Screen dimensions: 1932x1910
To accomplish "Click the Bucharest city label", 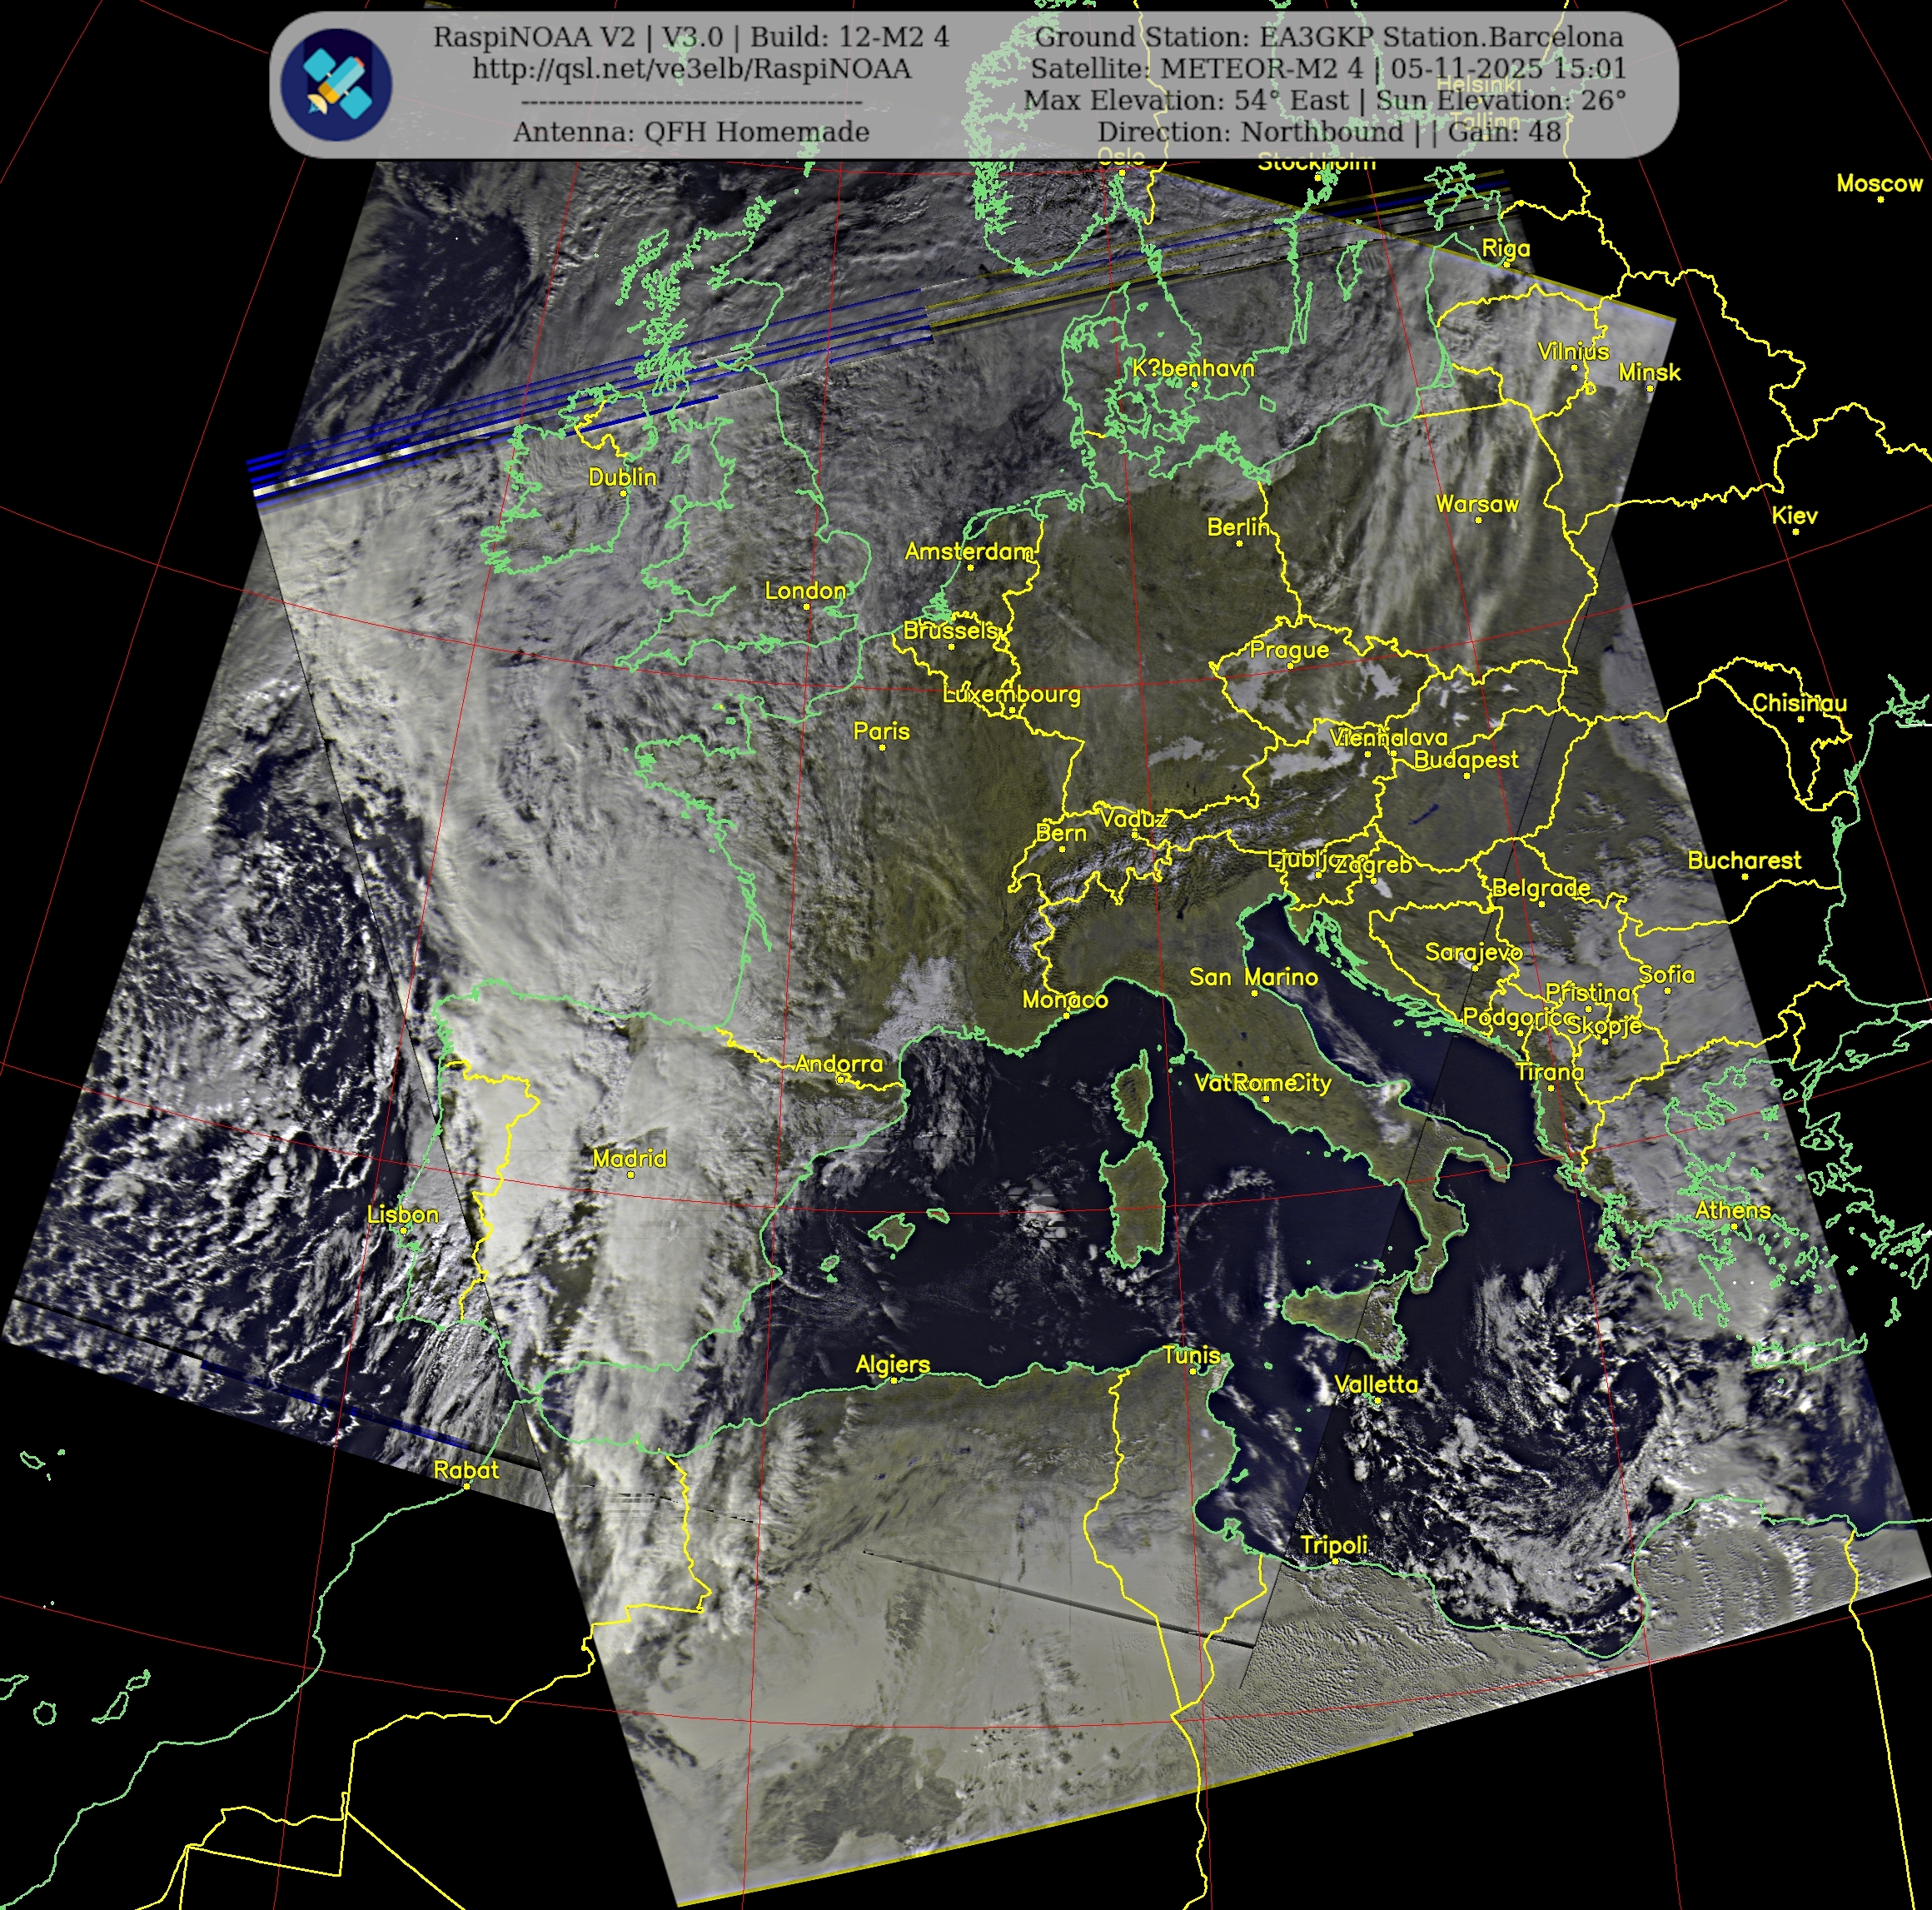I will point(1744,860).
